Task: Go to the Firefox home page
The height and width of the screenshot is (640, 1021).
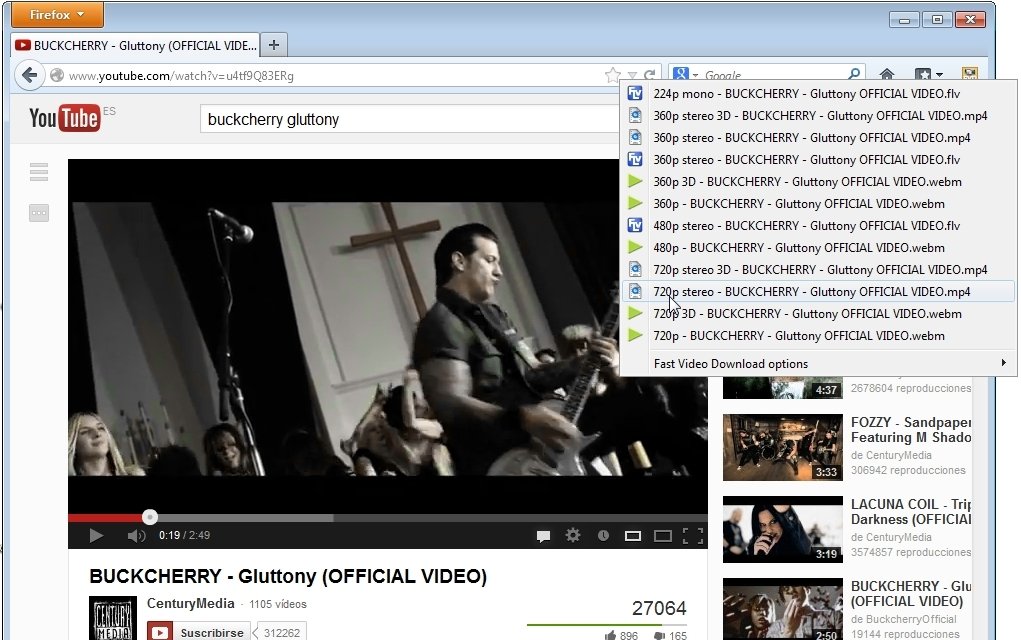Action: (x=887, y=75)
